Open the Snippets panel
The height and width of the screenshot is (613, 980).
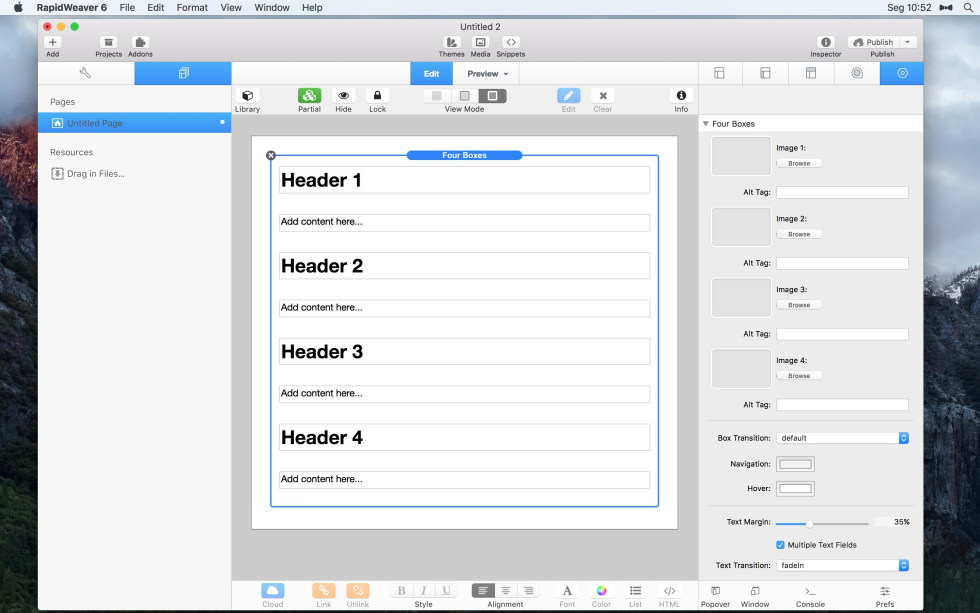click(511, 42)
